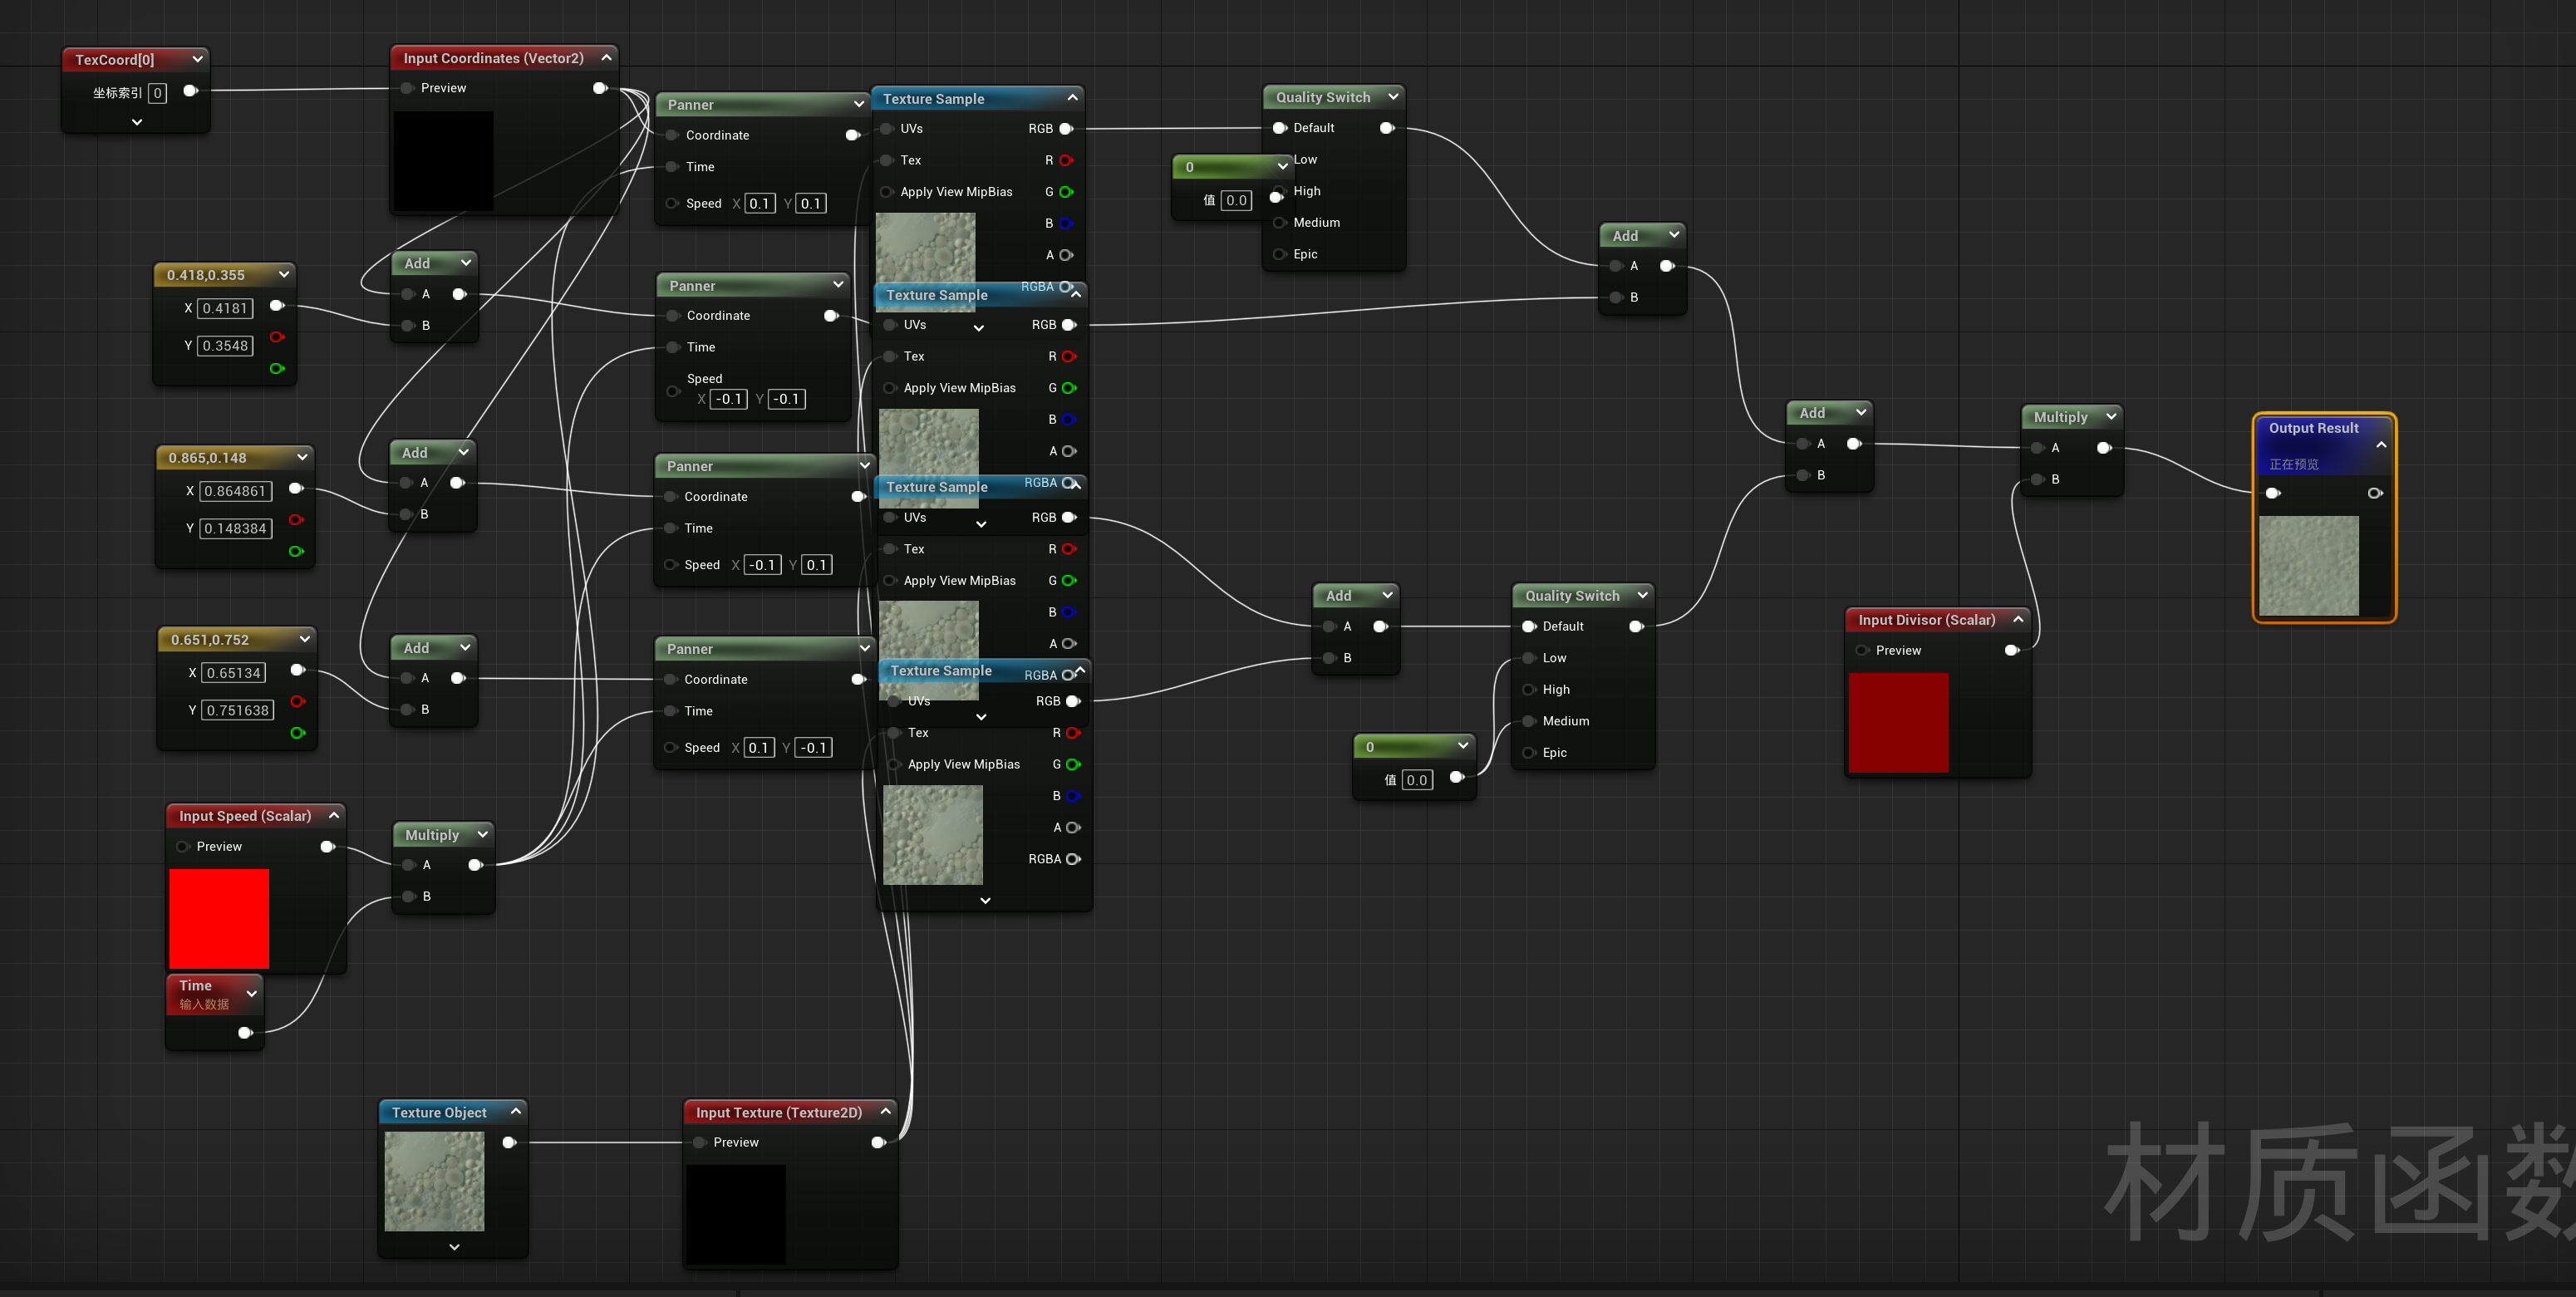Viewport: 2576px width, 1297px height.
Task: Click top Panner Speed X field
Action: coord(759,204)
